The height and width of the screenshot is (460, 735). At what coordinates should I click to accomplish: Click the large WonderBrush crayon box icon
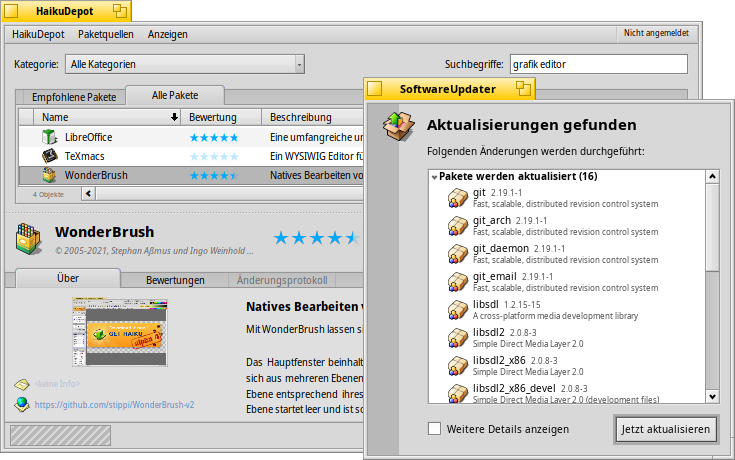coord(29,239)
